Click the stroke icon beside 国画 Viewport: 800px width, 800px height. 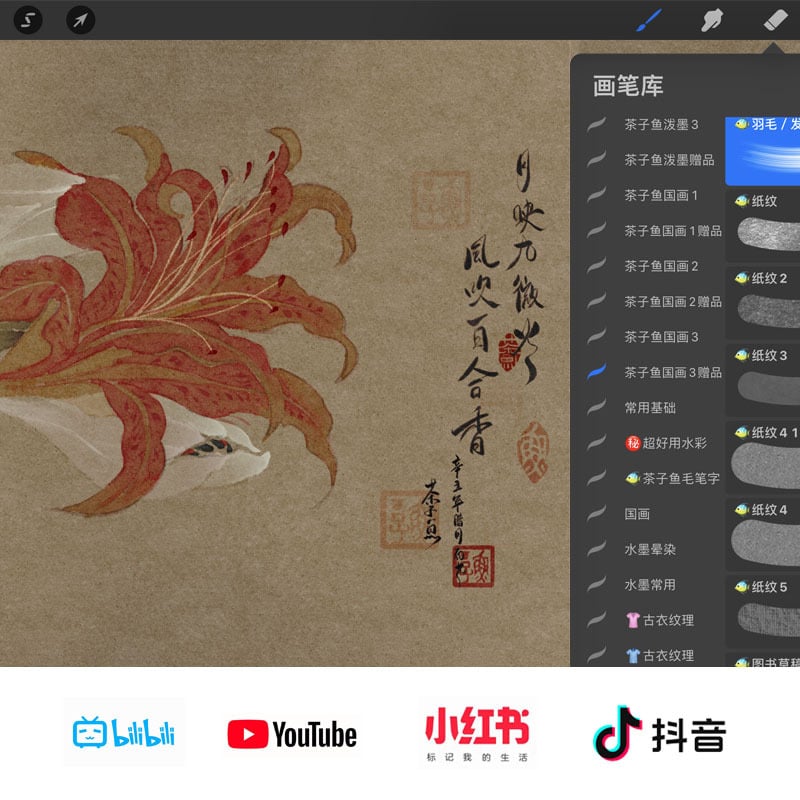[x=596, y=514]
